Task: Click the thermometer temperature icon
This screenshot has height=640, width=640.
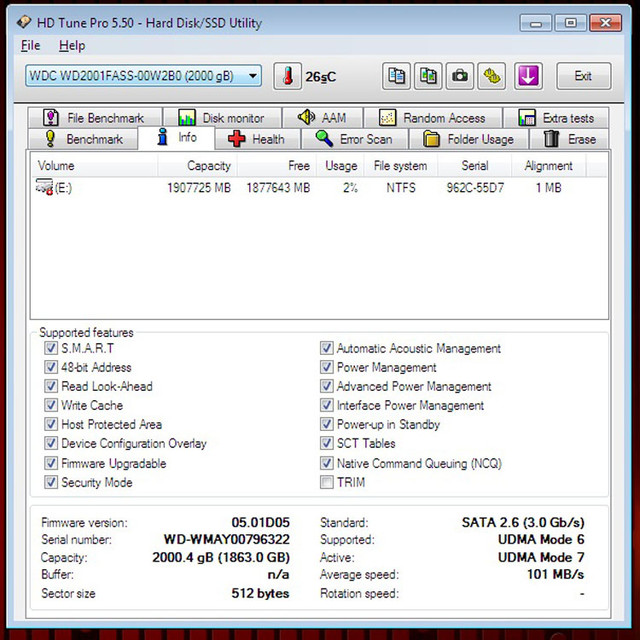Action: tap(287, 76)
